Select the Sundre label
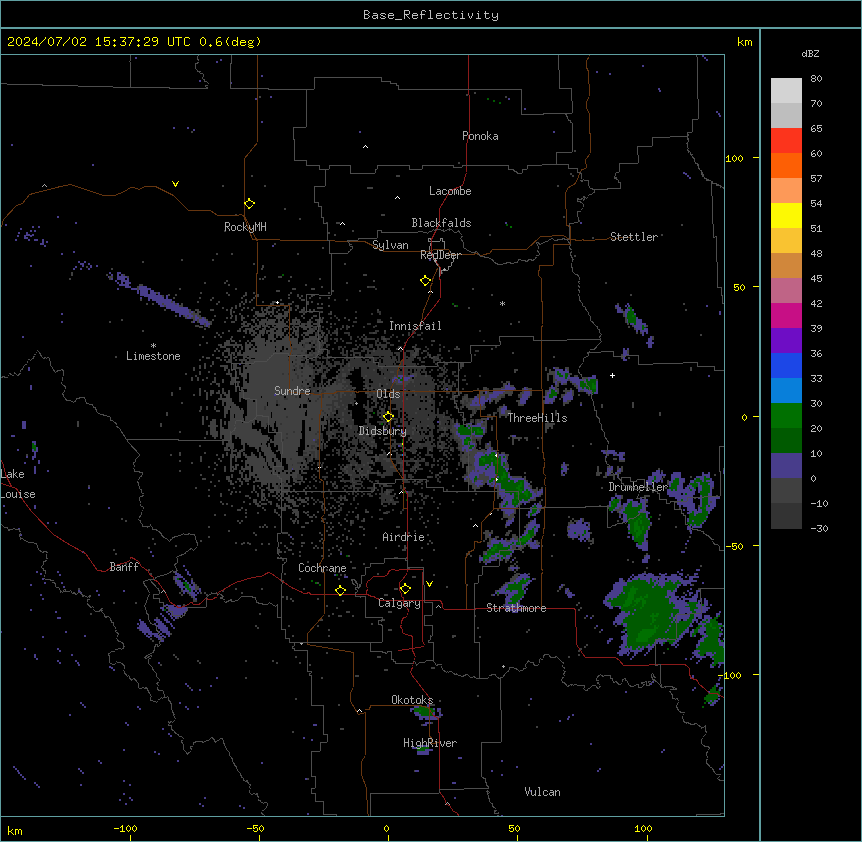This screenshot has width=862, height=842. click(292, 391)
